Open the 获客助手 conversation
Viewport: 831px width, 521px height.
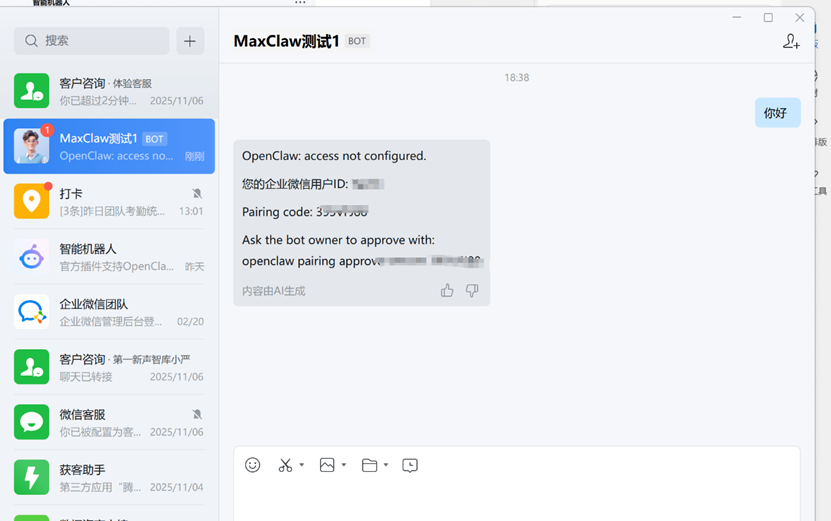109,478
